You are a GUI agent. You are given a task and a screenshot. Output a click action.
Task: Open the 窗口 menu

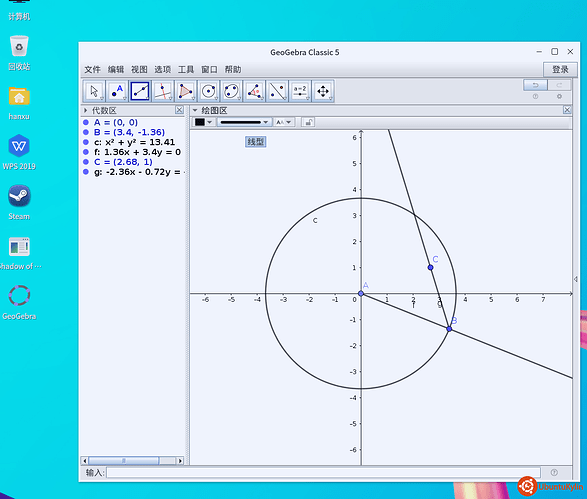click(209, 70)
